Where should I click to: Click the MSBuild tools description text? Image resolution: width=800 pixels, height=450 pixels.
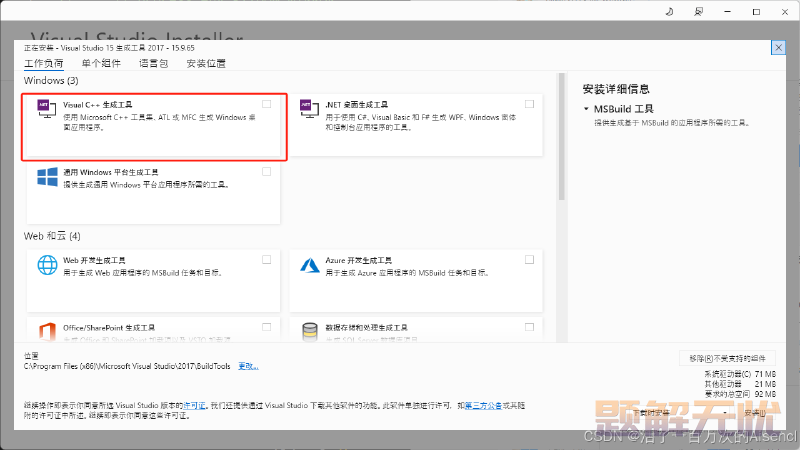pos(671,123)
